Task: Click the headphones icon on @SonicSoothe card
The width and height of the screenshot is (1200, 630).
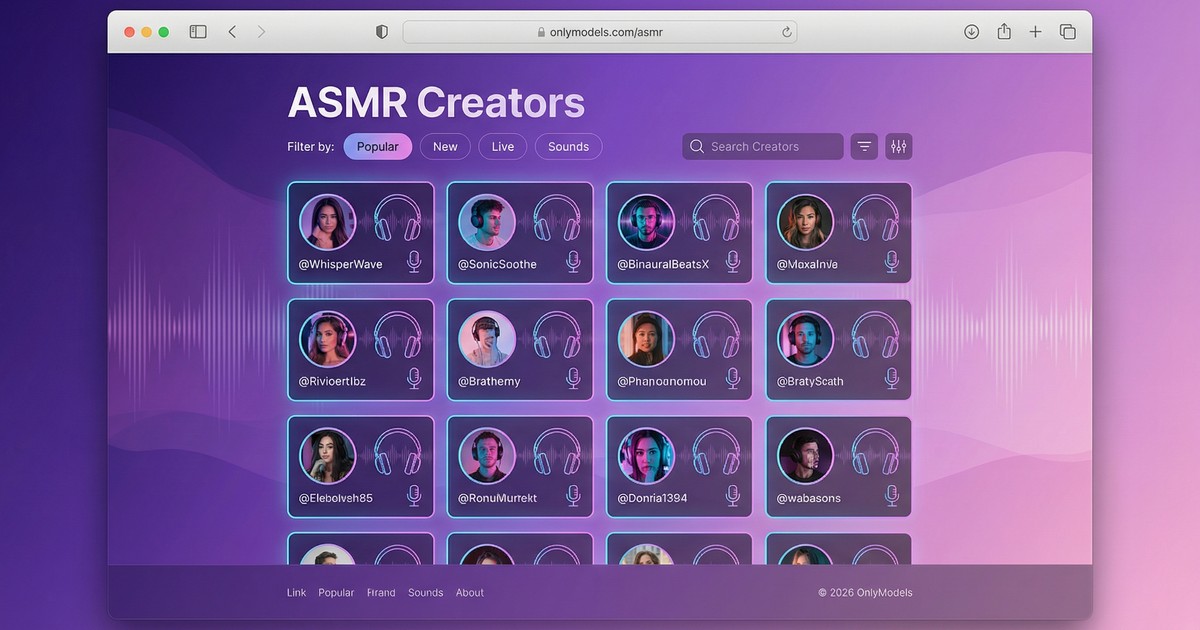Action: pyautogui.click(x=557, y=218)
